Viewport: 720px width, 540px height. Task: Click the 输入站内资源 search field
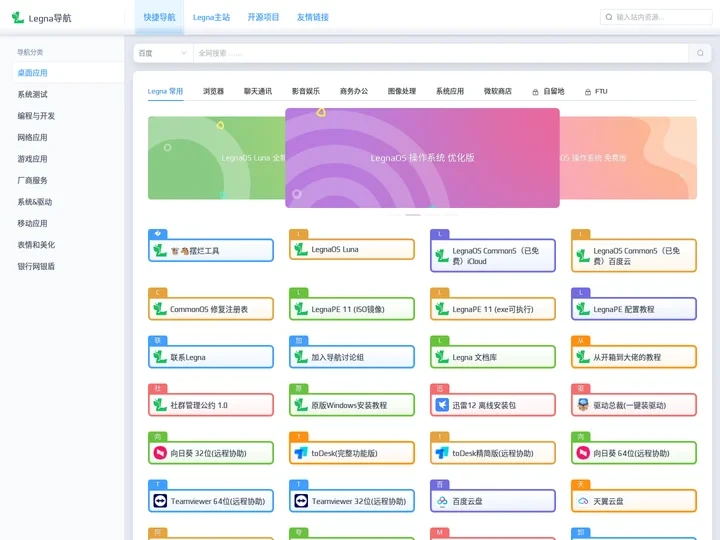[x=656, y=17]
